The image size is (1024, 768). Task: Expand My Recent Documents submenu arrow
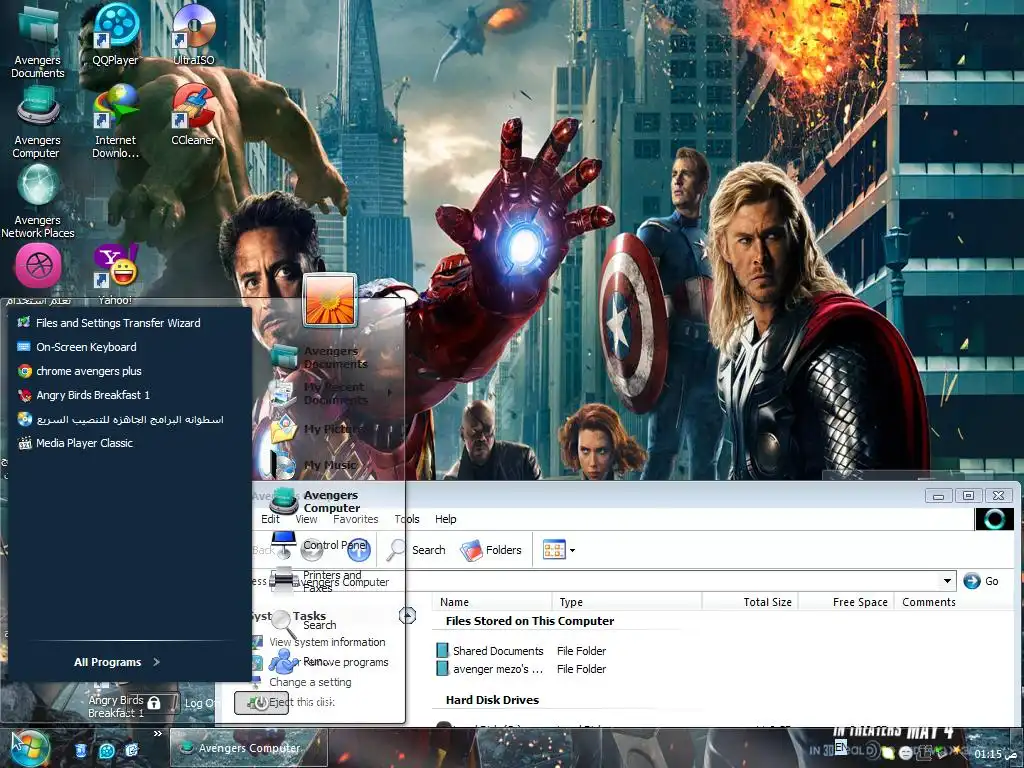(390, 392)
